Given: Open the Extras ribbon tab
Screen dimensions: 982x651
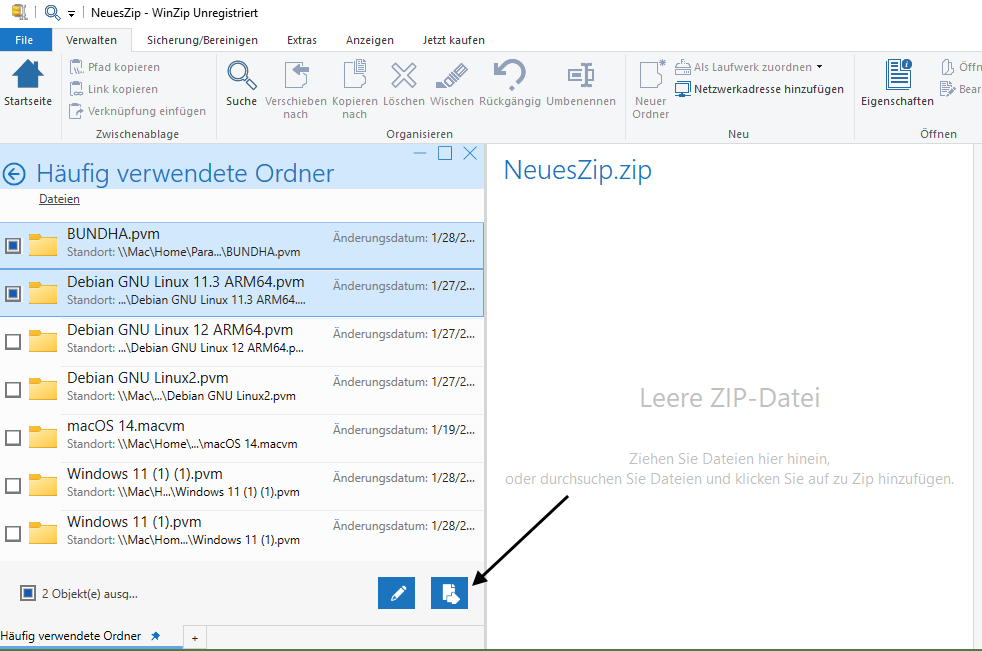Looking at the screenshot, I should click(302, 40).
